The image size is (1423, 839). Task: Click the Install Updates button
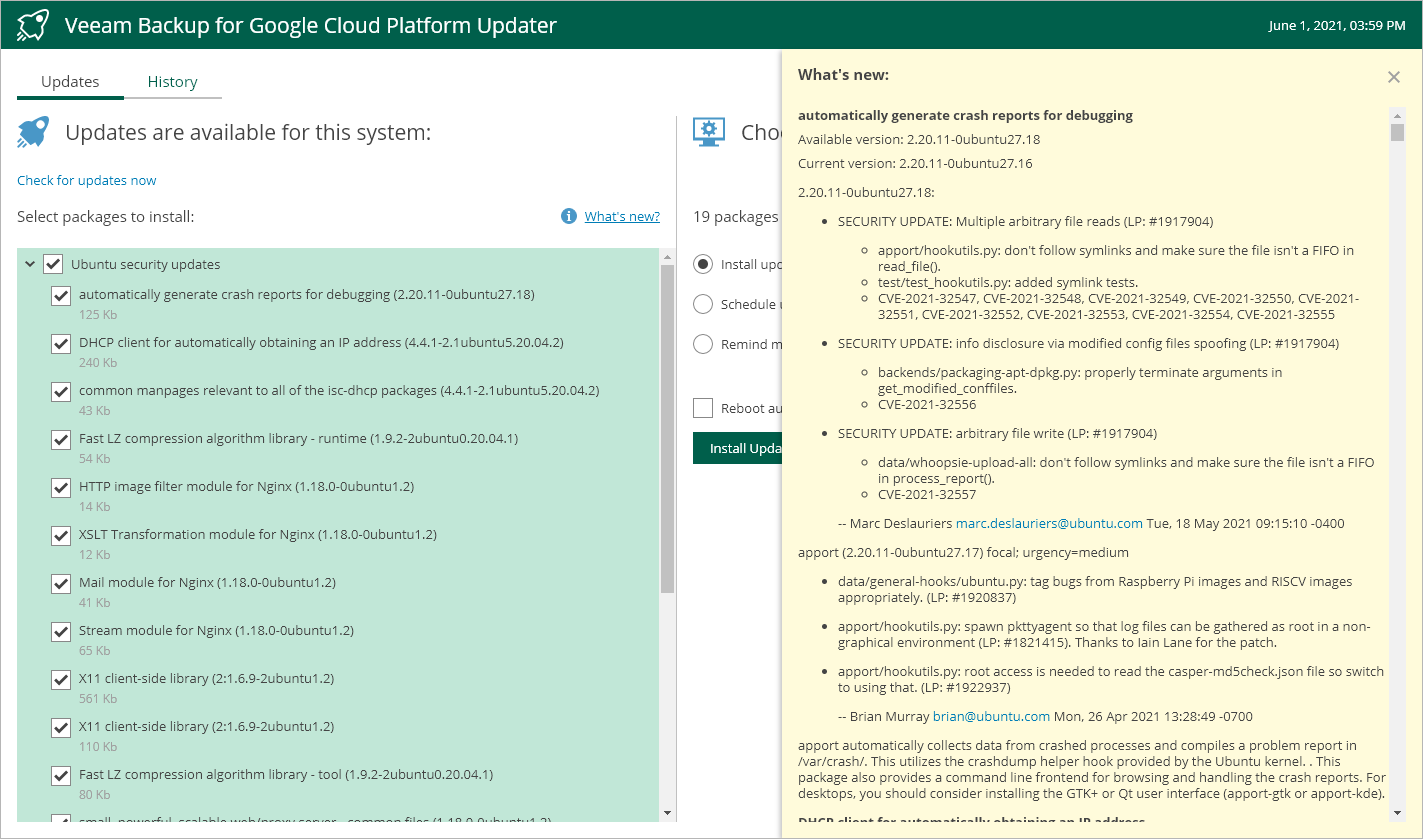738,448
